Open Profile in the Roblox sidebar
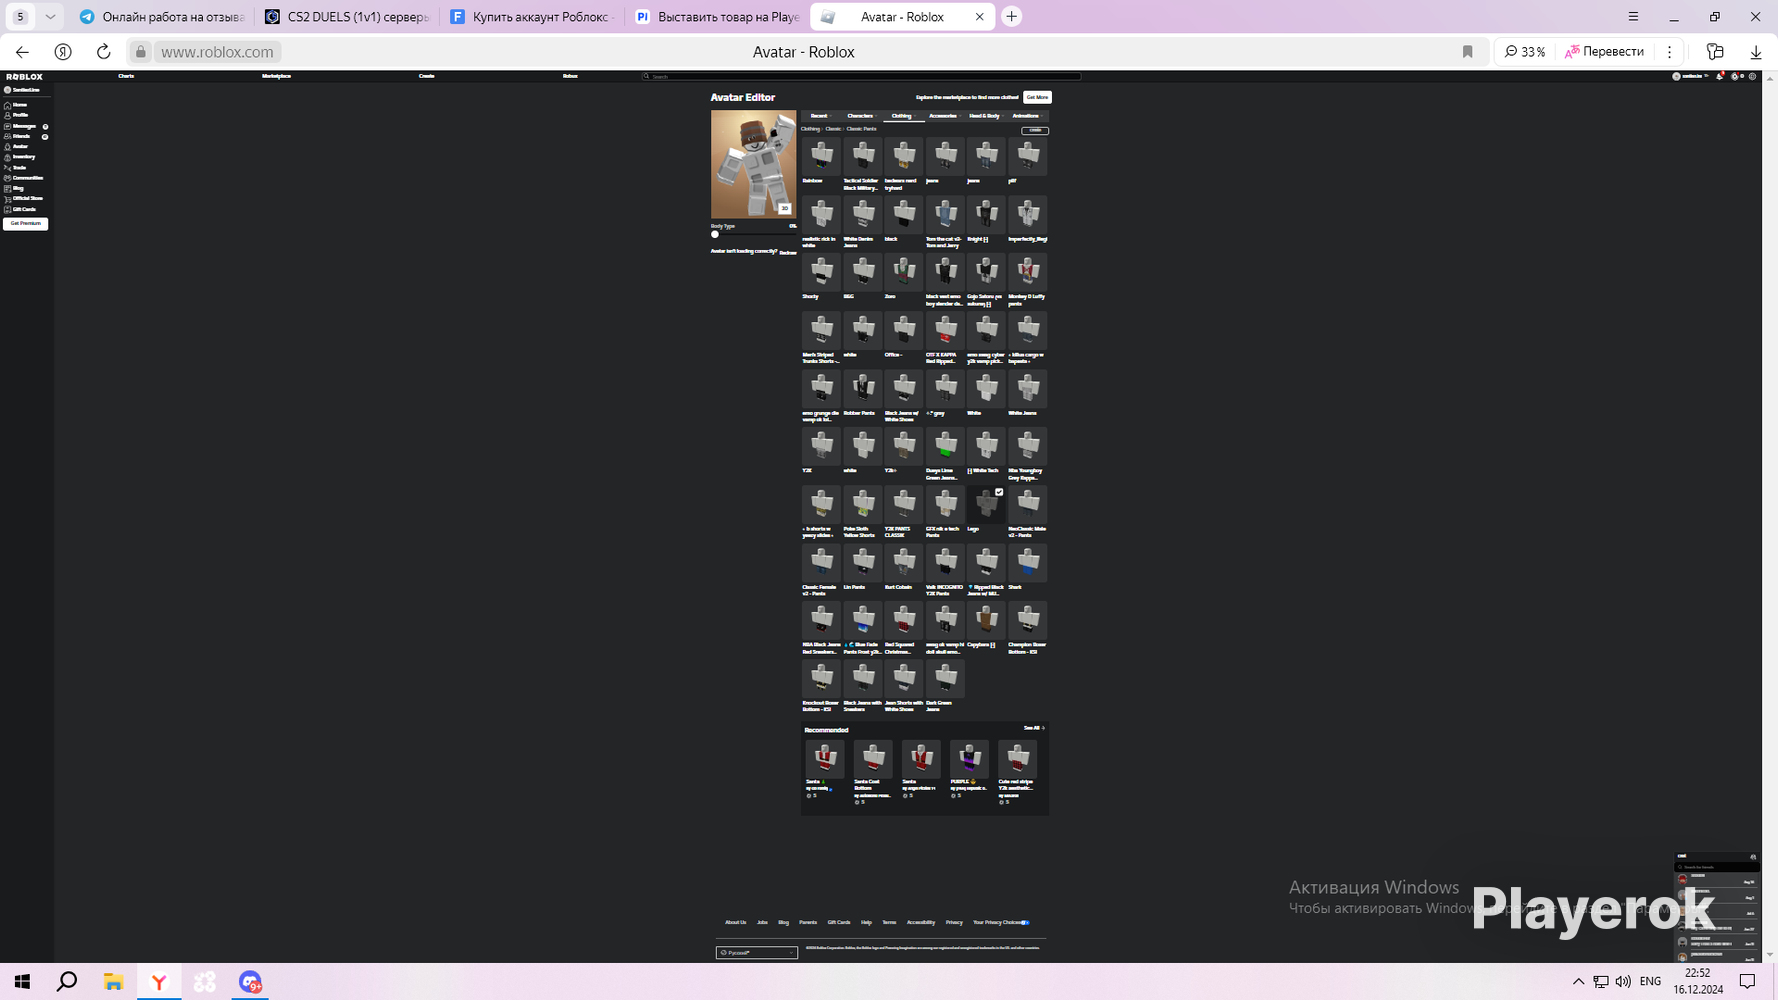 click(17, 115)
